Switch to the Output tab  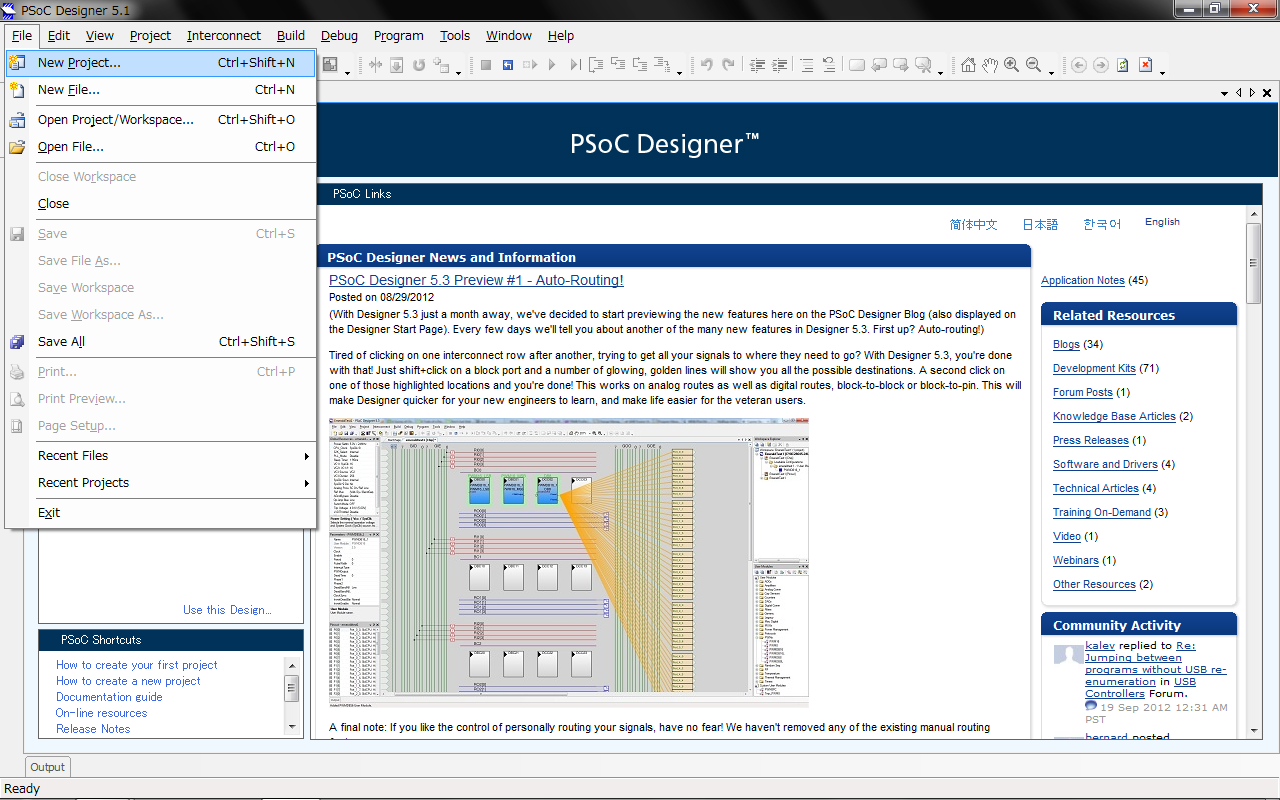tap(47, 767)
